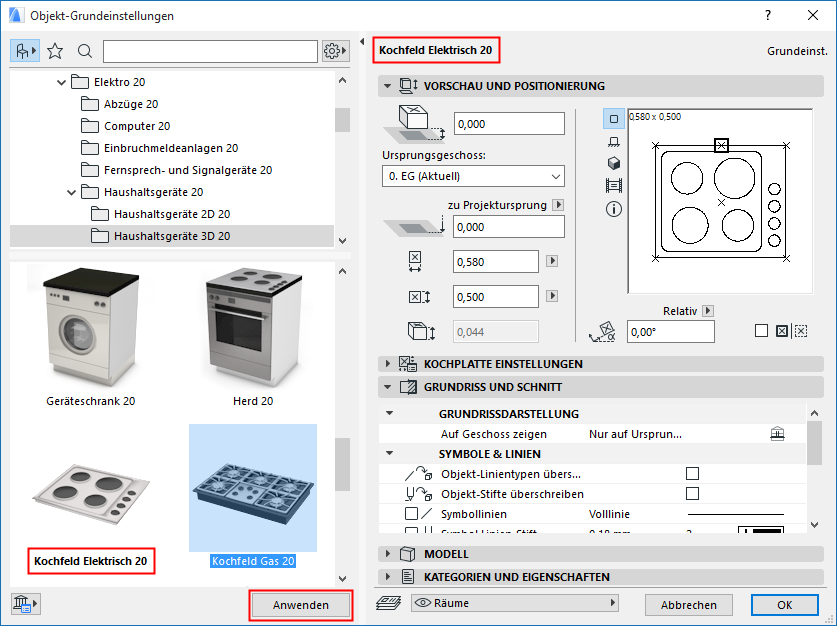837x626 pixels.
Task: Toggle the crossed checkbox beside angle
Action: click(781, 331)
